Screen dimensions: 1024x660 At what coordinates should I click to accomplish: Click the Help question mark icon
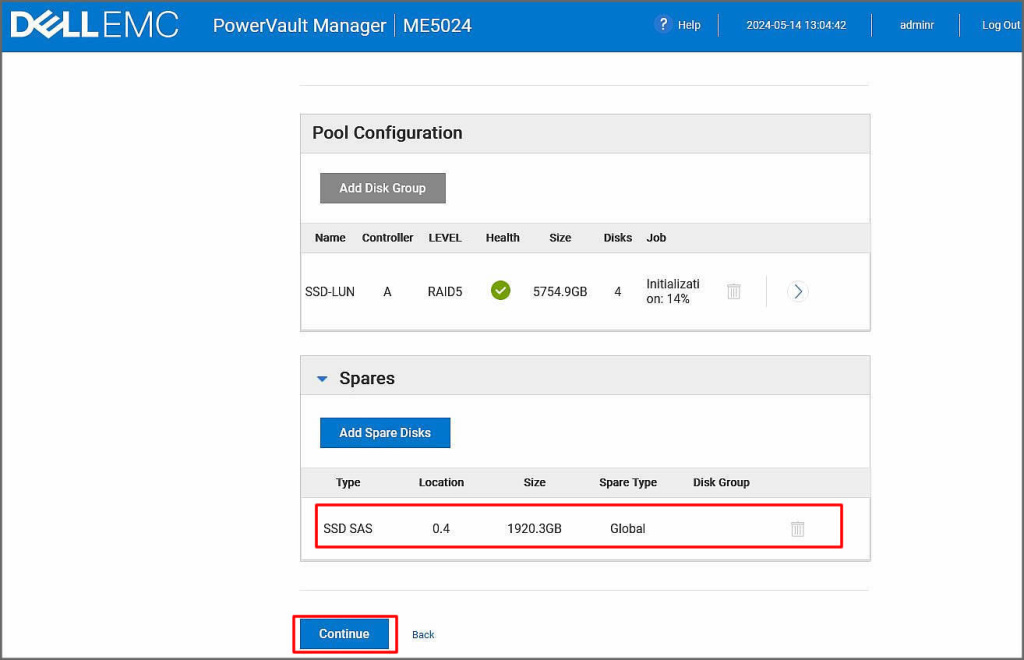pos(662,24)
